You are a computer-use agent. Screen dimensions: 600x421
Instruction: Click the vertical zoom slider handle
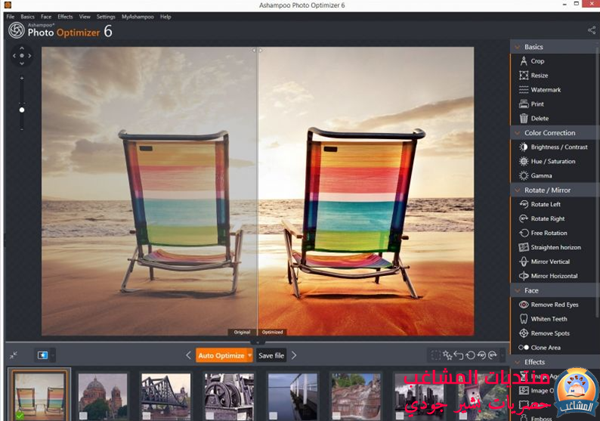pos(22,109)
